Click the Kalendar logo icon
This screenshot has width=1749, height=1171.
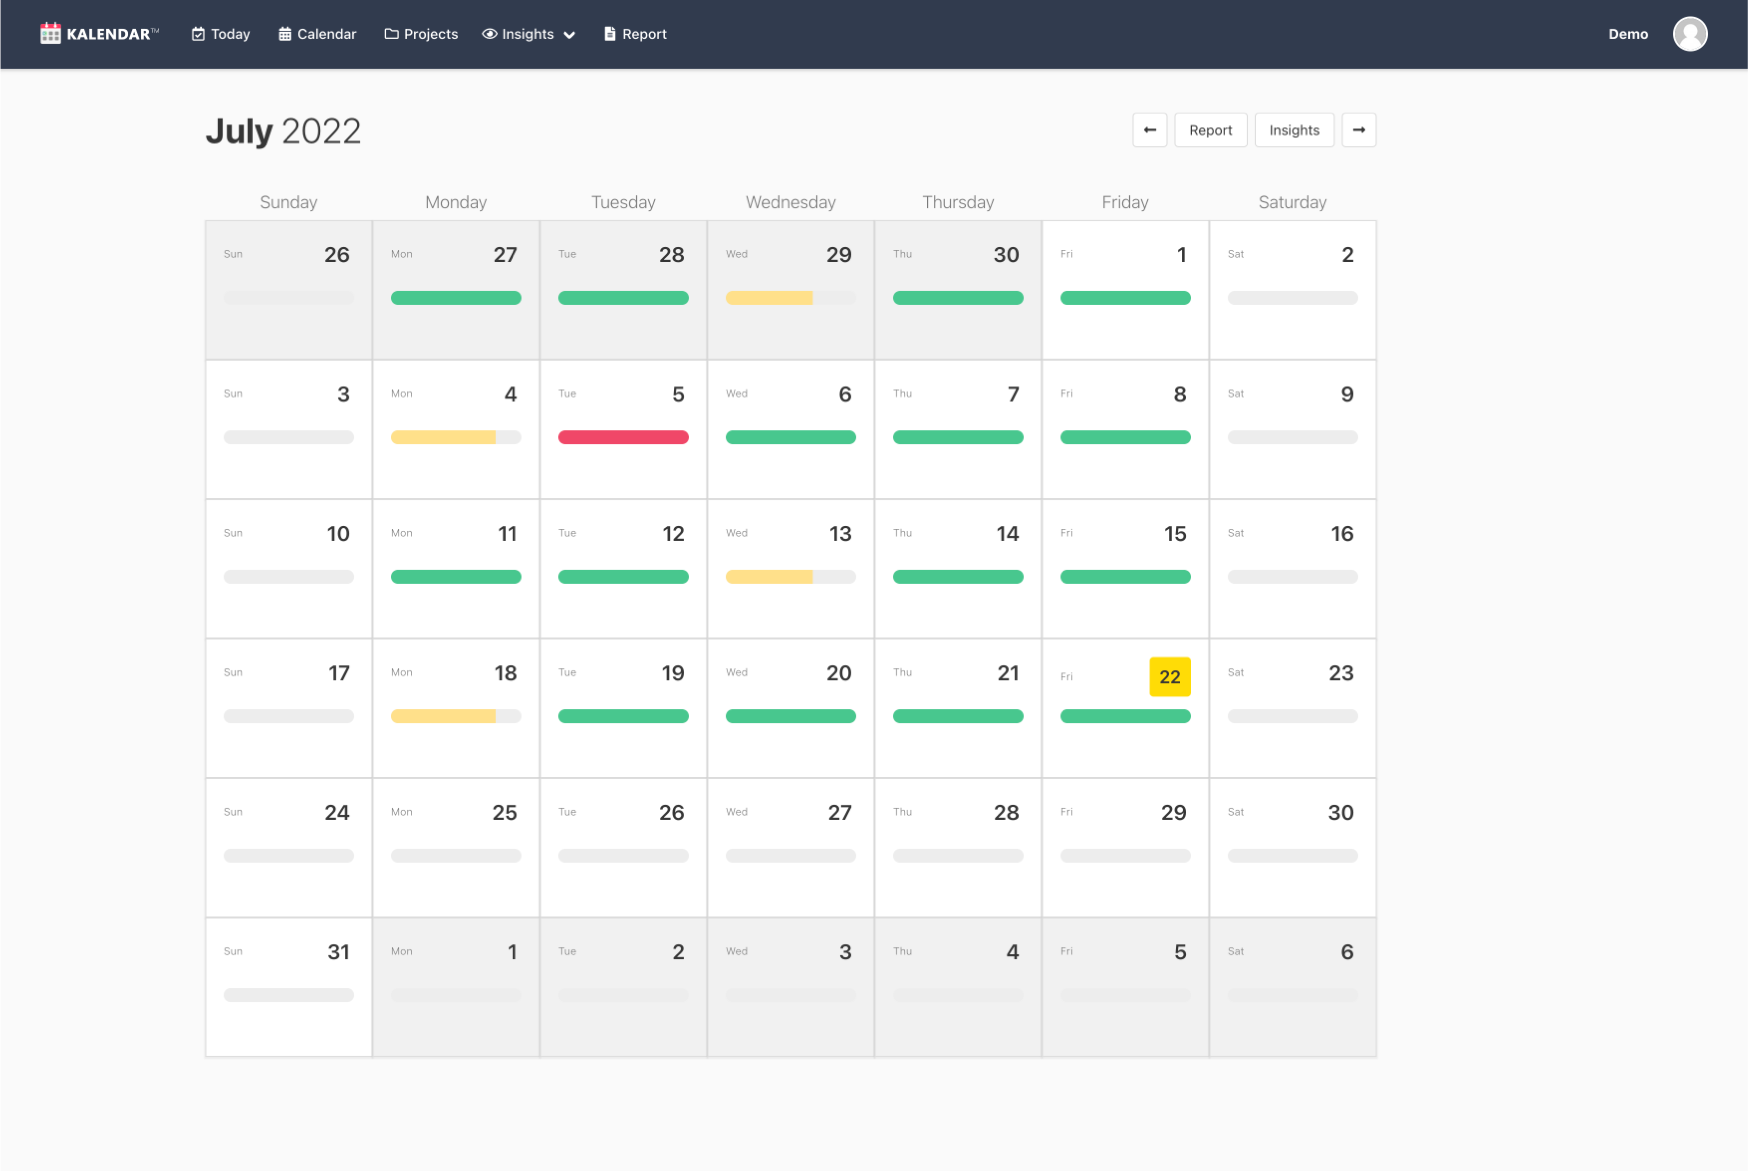(50, 34)
